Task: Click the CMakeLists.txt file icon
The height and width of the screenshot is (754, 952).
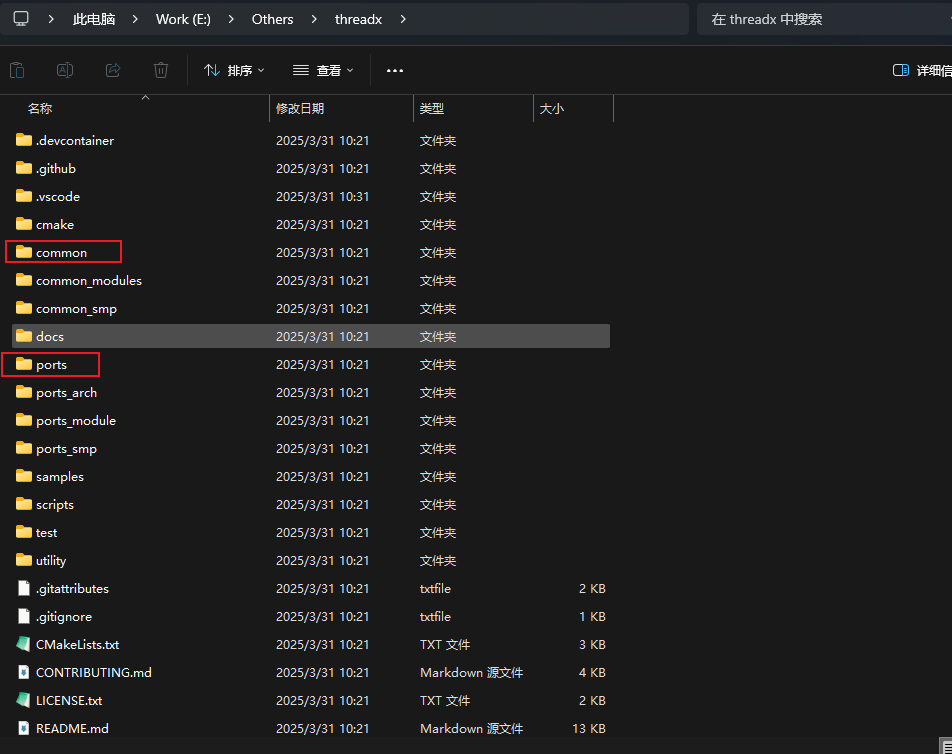Action: (x=24, y=644)
